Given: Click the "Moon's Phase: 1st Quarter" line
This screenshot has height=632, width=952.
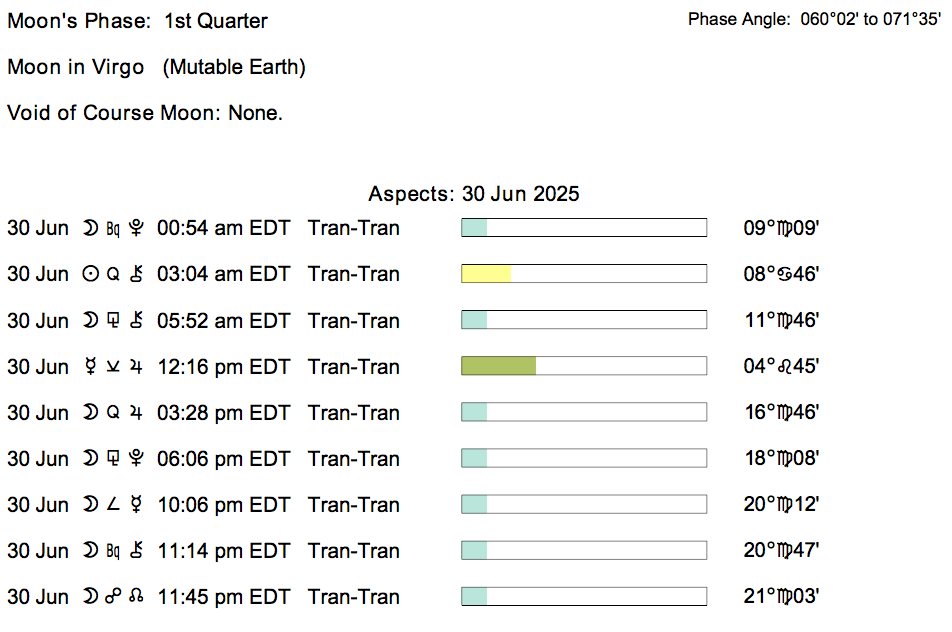Looking at the screenshot, I should click(137, 21).
